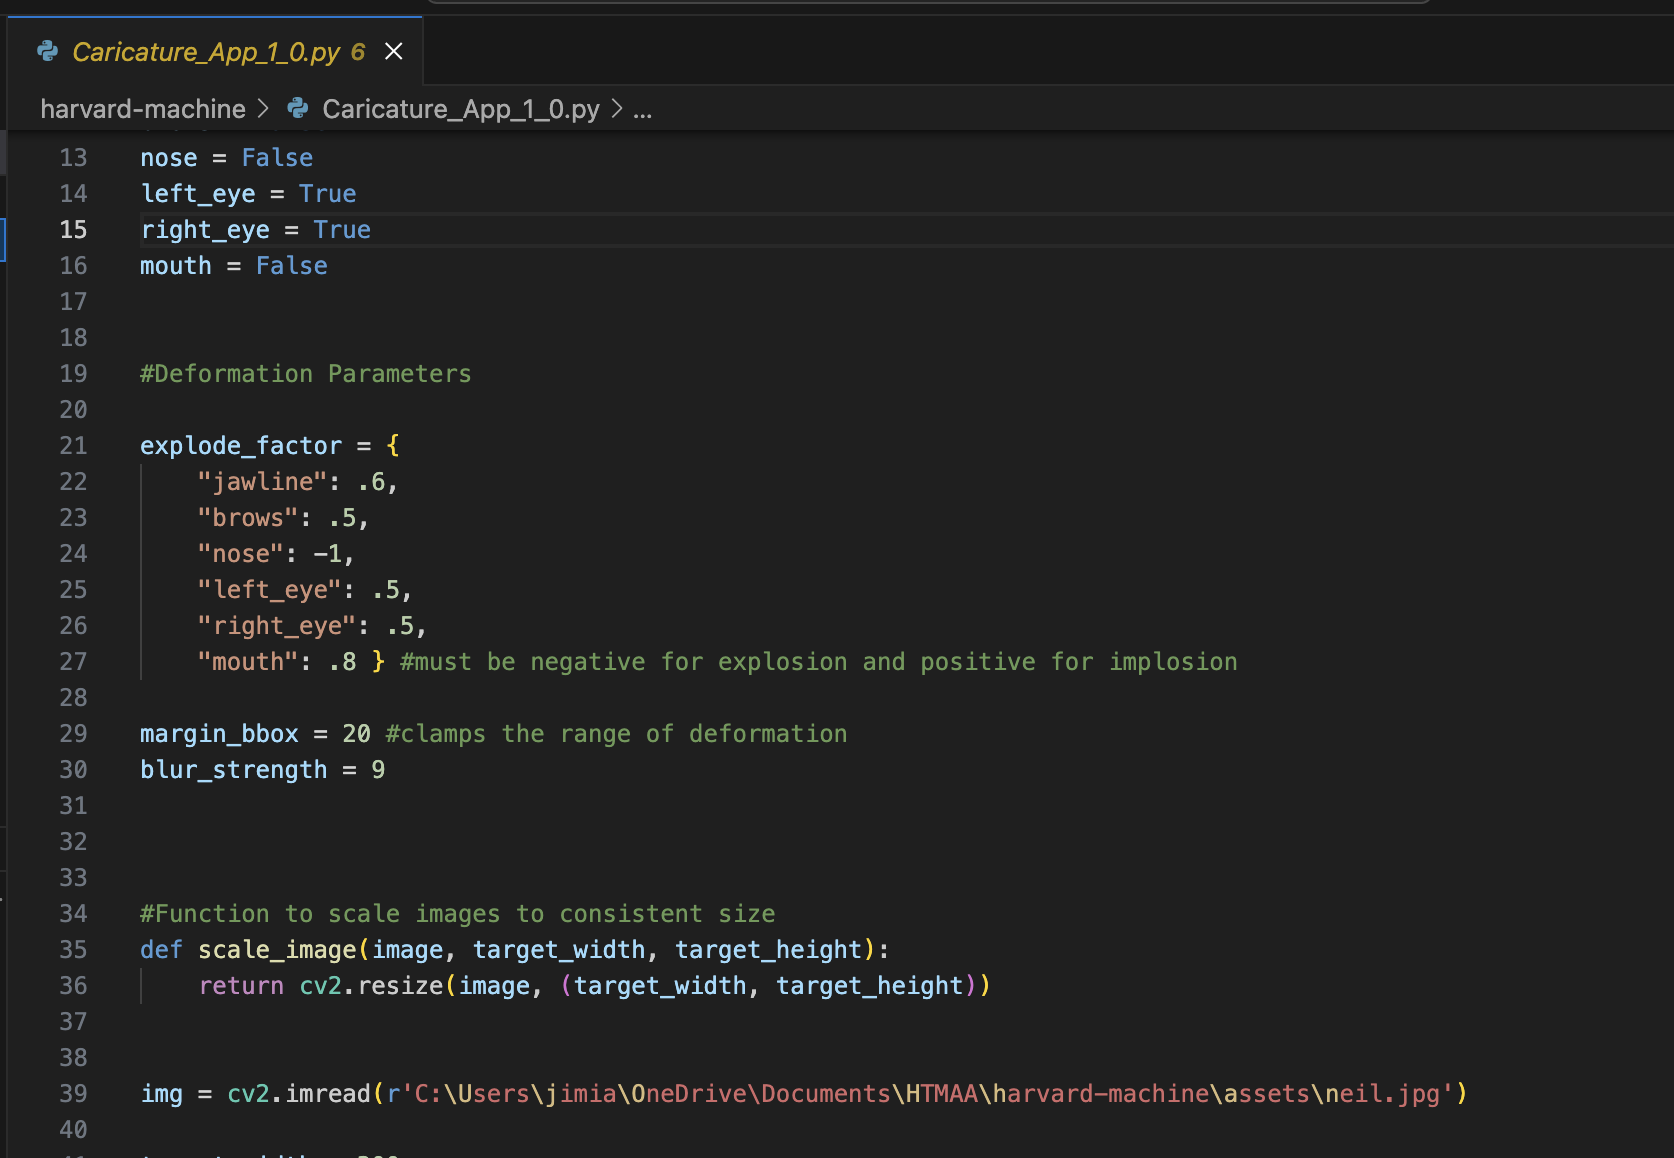Open the Caricature_App_1_0.py breadcrumb item
The image size is (1674, 1158).
pyautogui.click(x=461, y=109)
